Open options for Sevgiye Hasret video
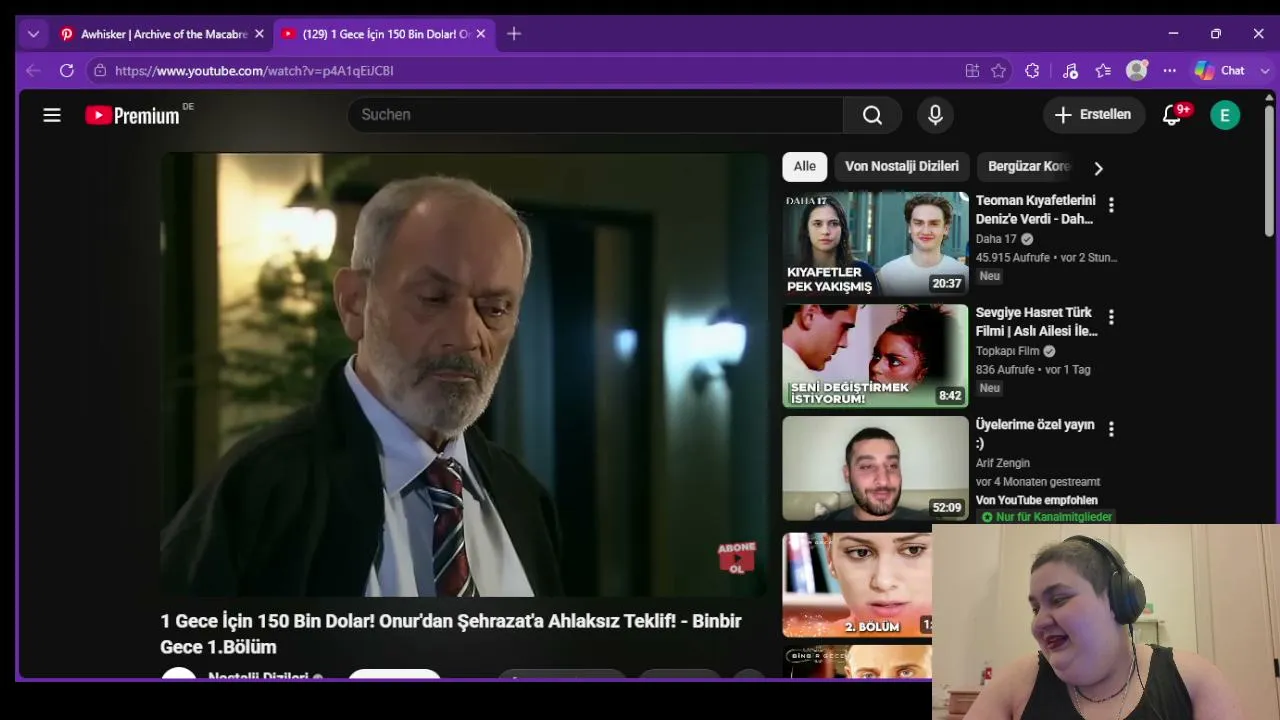Screen dimensions: 1280x720 coord(1111,317)
